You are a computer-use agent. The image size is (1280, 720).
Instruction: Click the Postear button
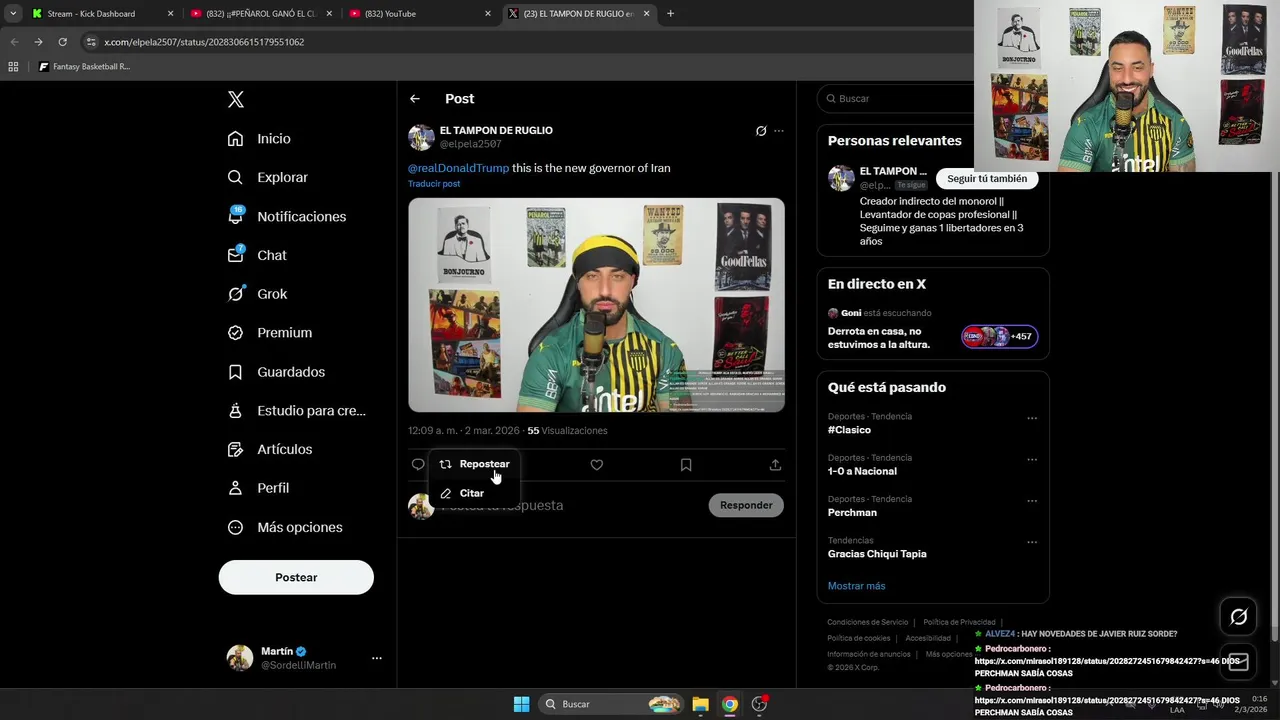[296, 577]
